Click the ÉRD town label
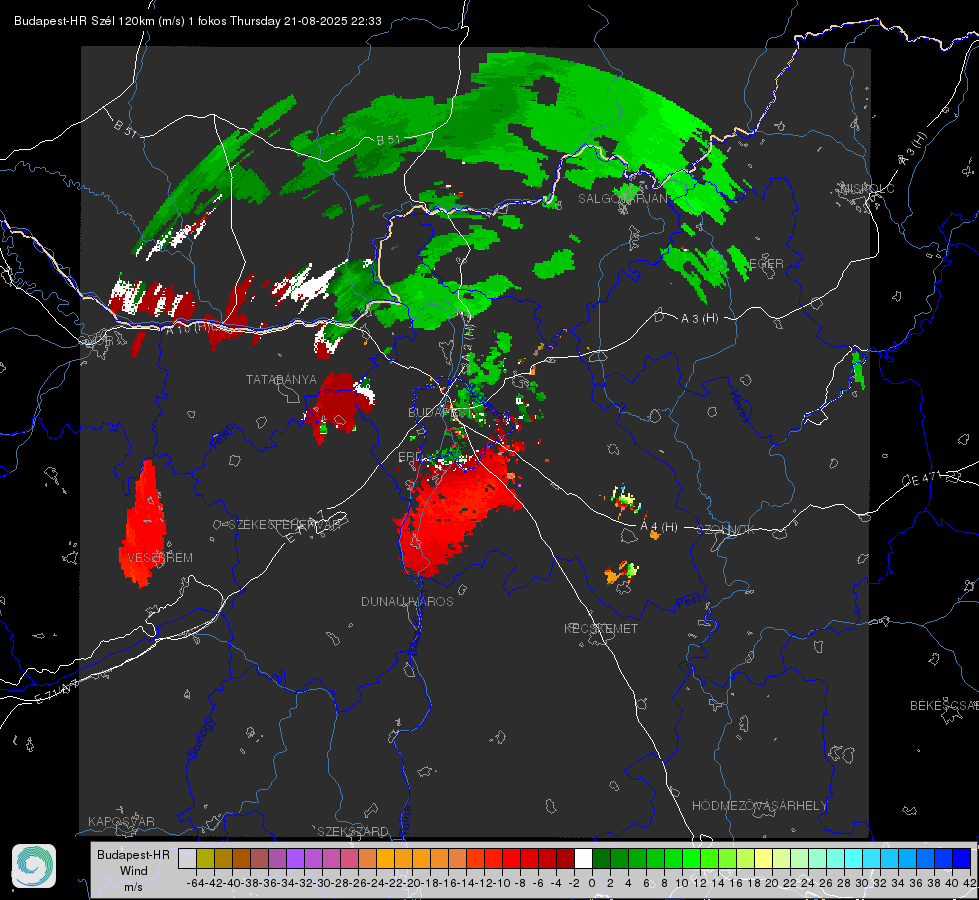 (x=410, y=457)
